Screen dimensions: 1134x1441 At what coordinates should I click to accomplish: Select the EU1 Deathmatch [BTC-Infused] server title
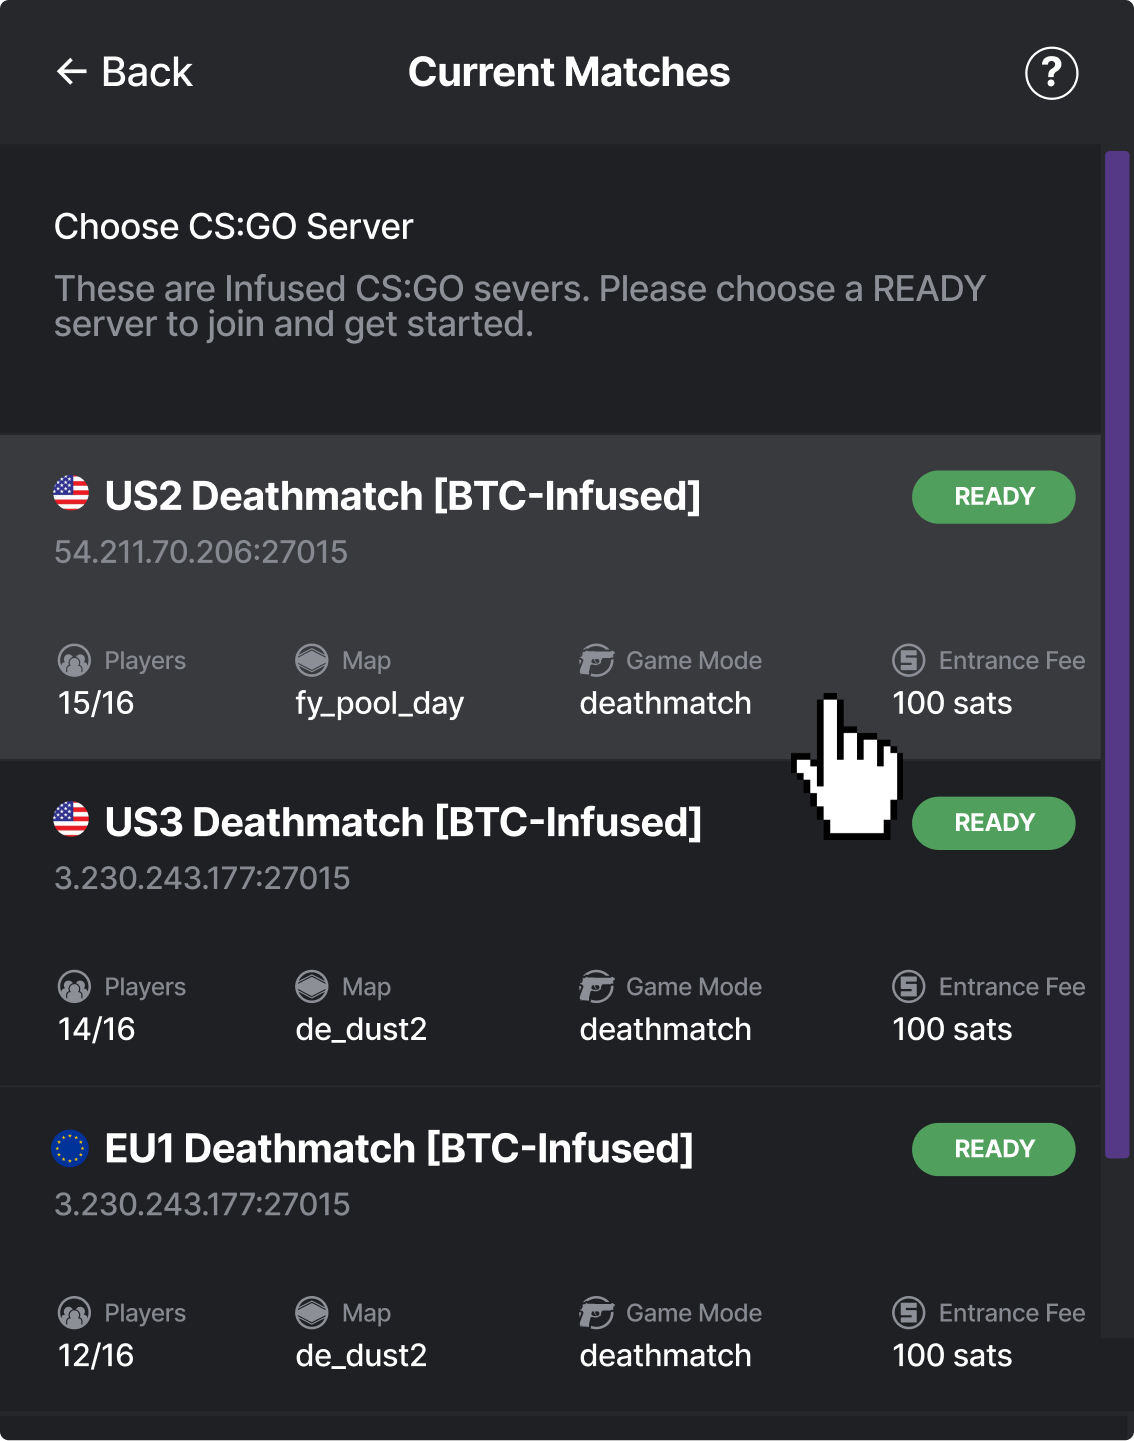[398, 1148]
